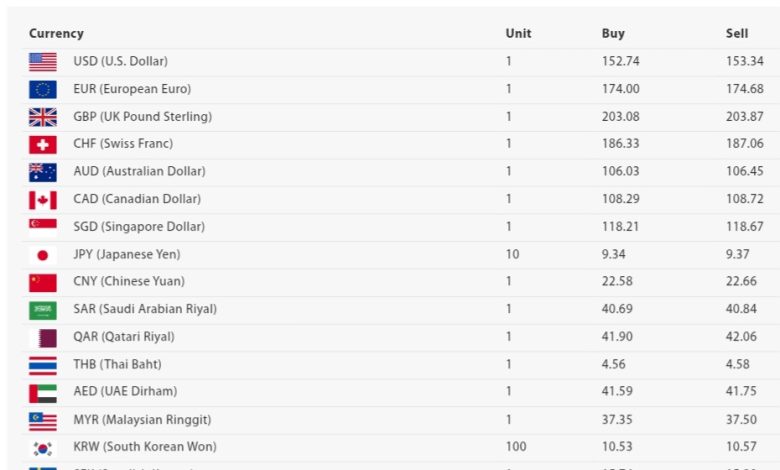The image size is (780, 470).
Task: Click the Canadian maple leaf flag
Action: pos(43,200)
